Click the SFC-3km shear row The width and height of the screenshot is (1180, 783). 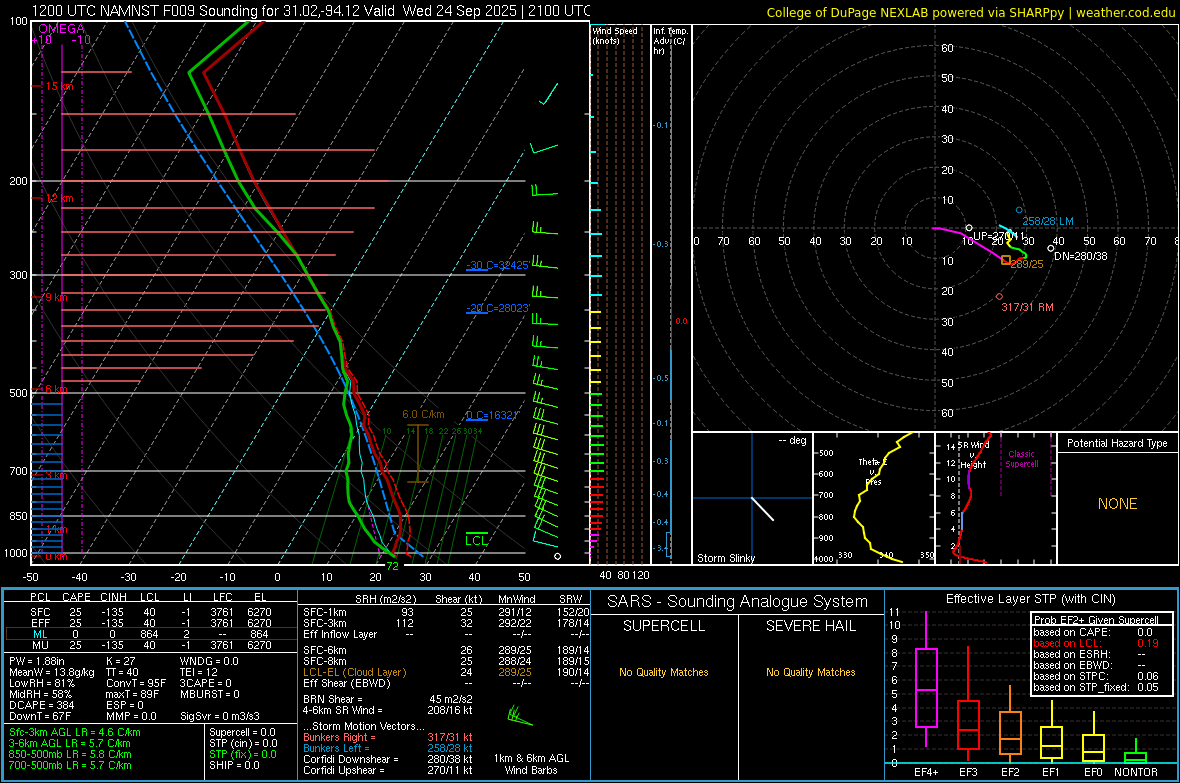pos(446,623)
